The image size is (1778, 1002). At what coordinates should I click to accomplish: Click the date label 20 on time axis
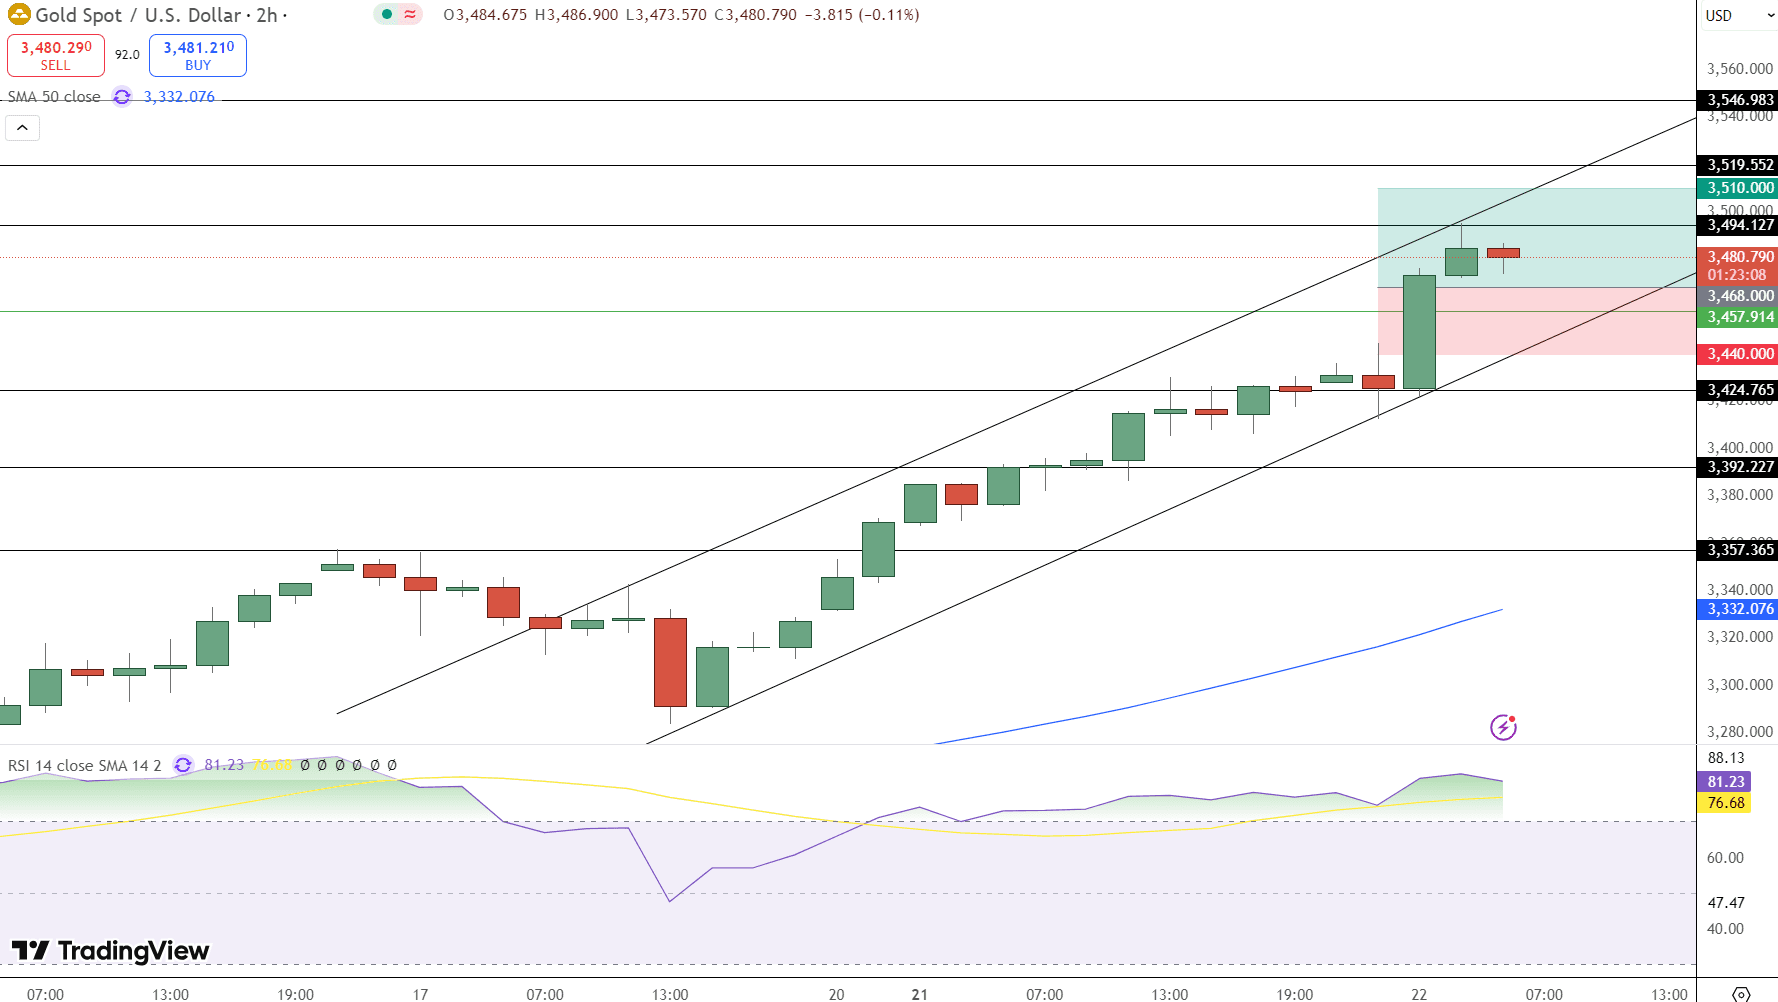pos(836,994)
